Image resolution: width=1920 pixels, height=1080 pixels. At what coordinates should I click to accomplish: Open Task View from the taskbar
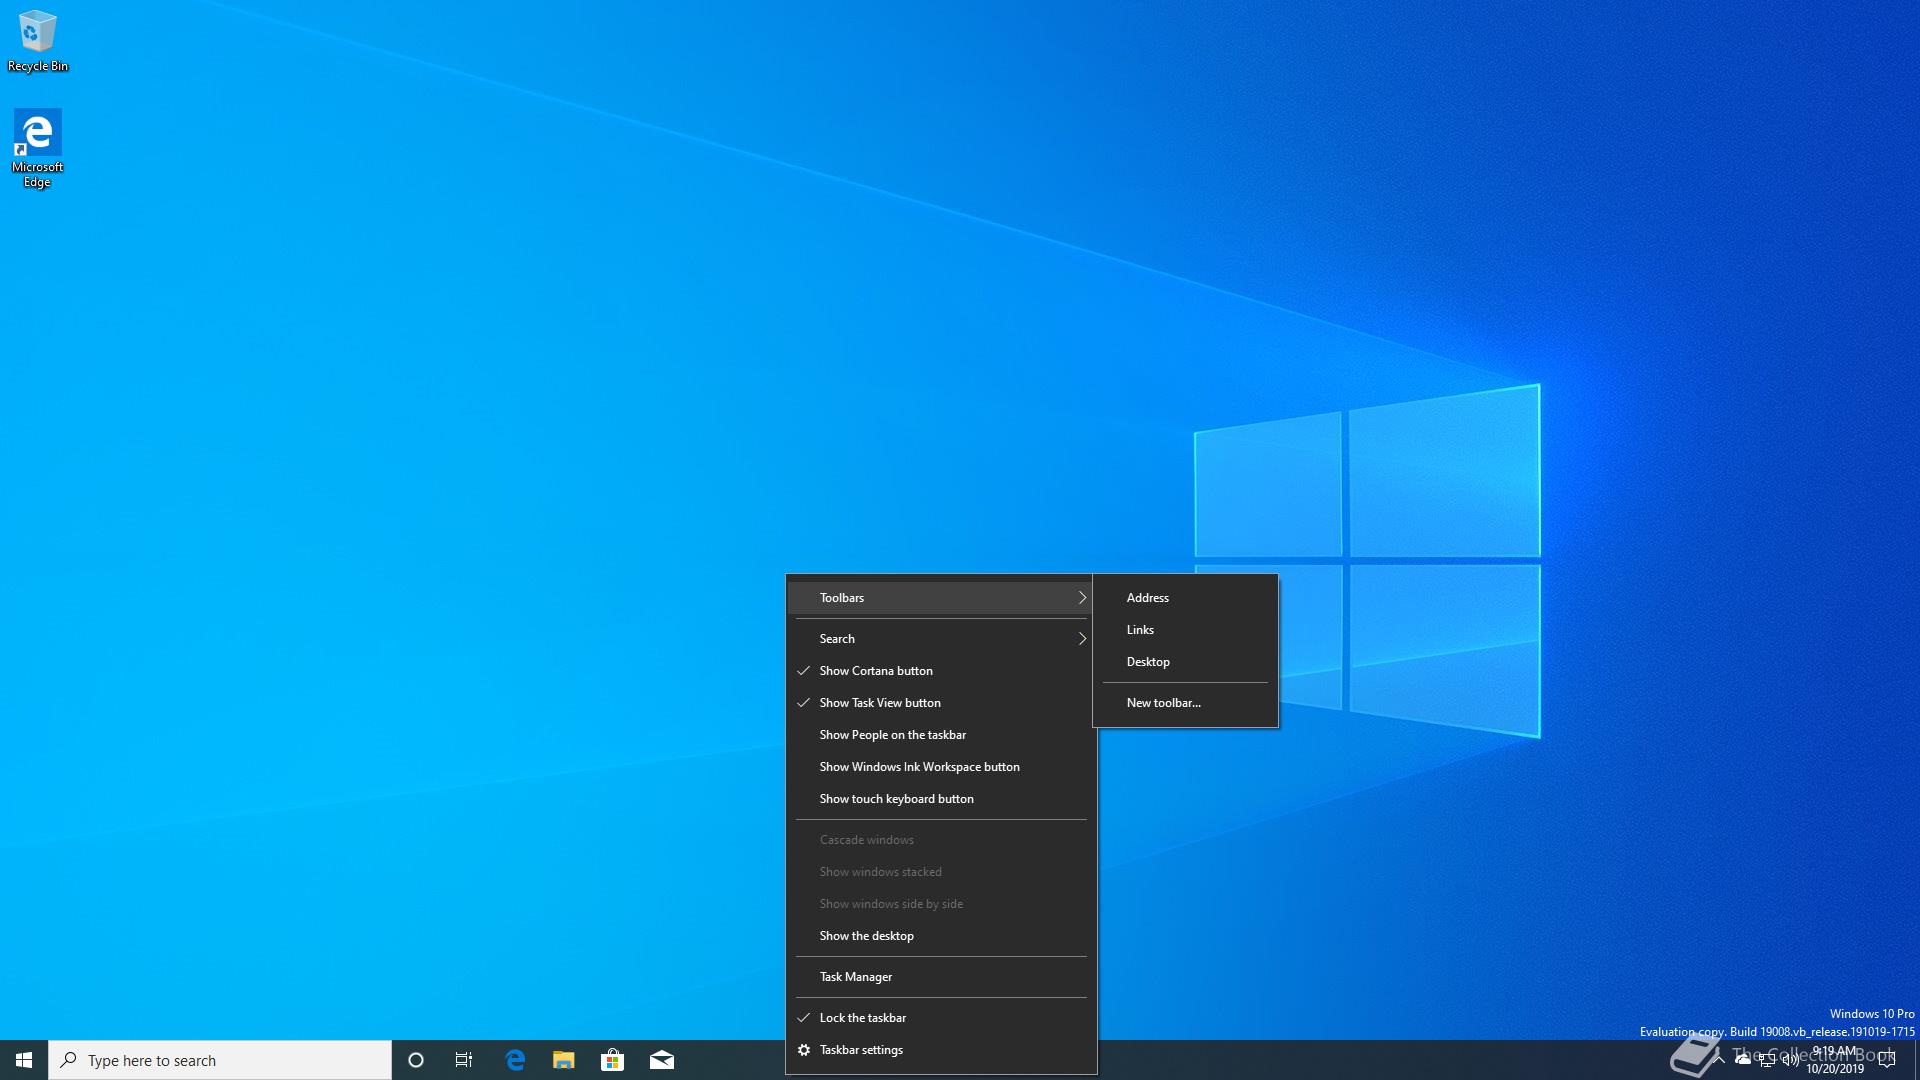tap(464, 1060)
